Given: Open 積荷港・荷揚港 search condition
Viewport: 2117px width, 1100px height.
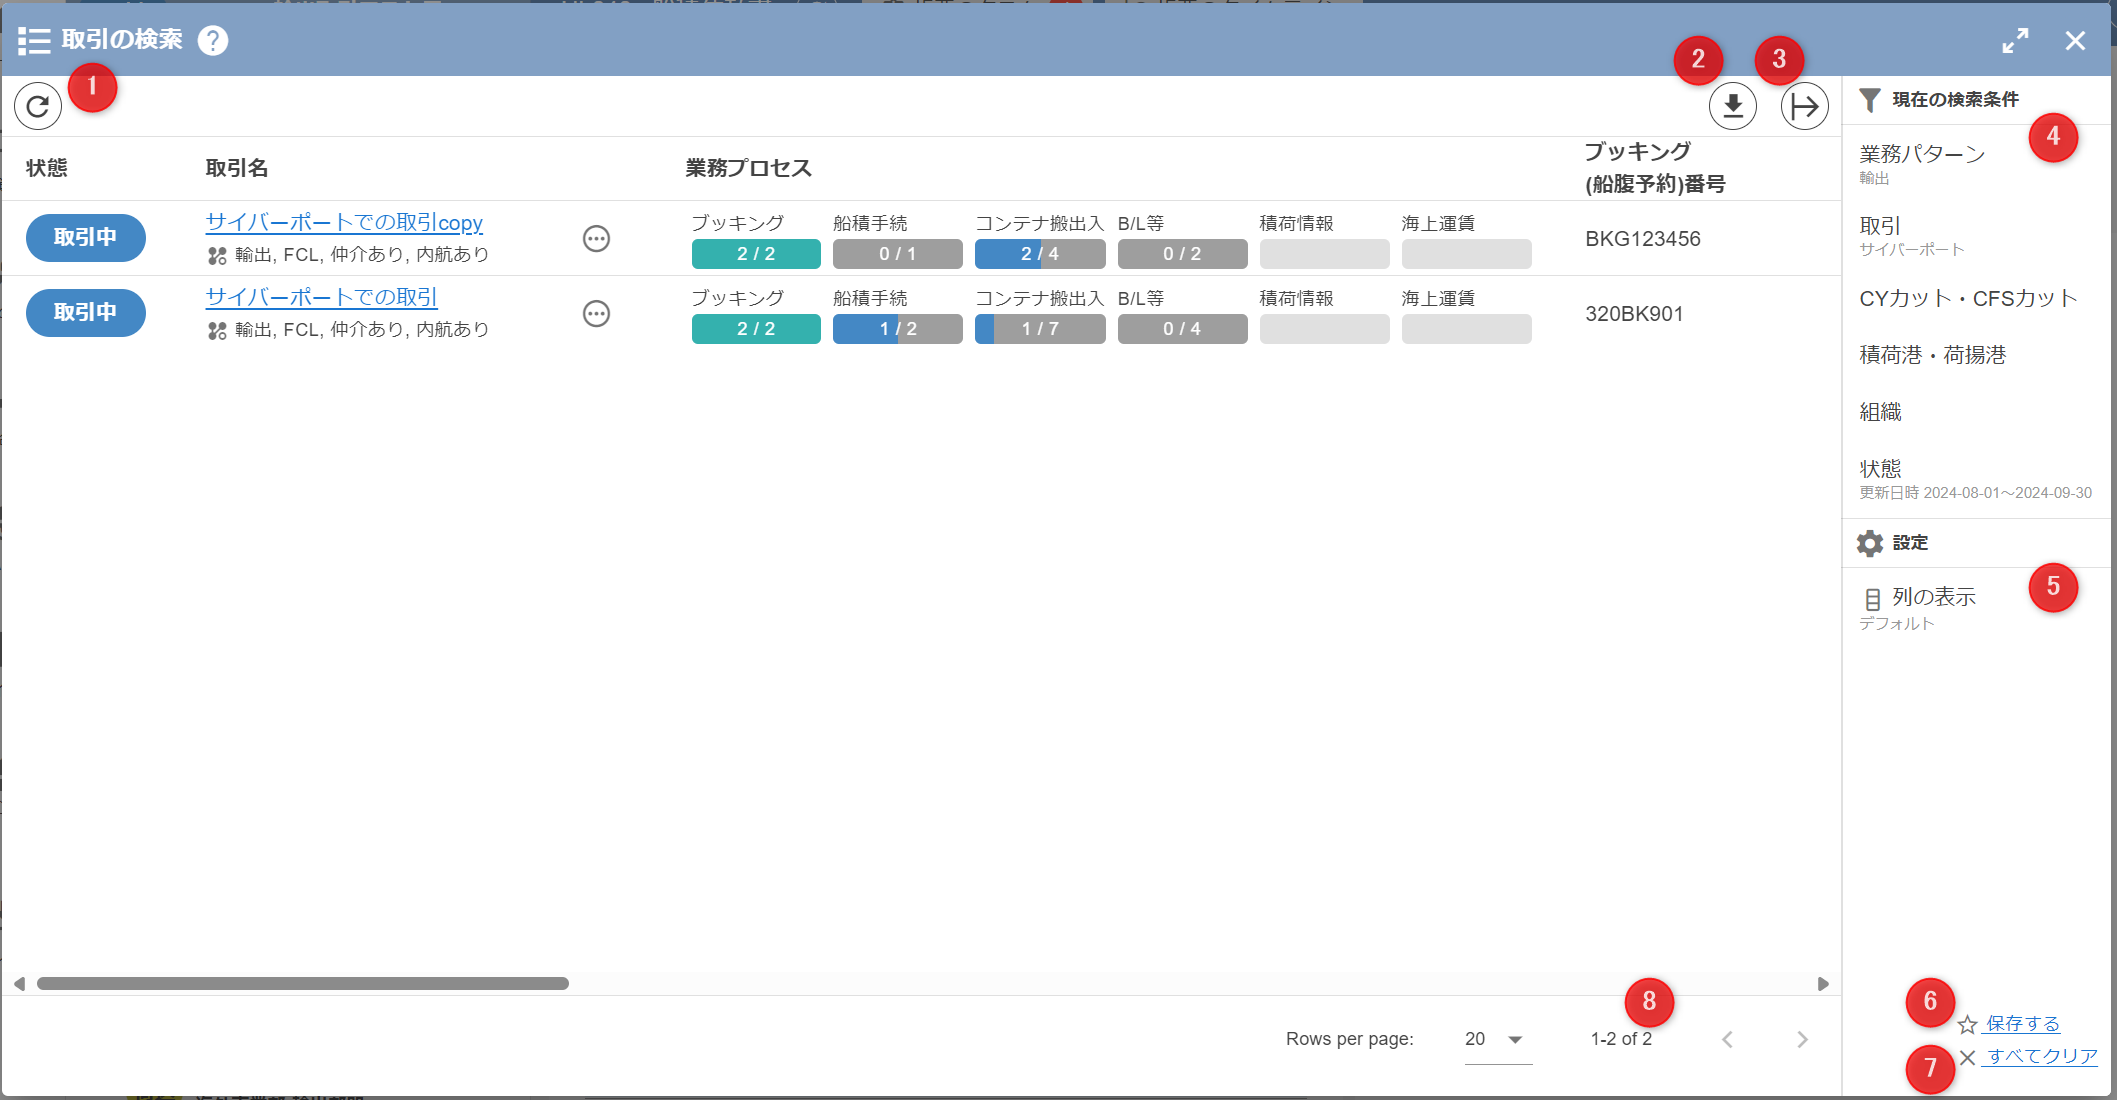Looking at the screenshot, I should click(x=1932, y=355).
